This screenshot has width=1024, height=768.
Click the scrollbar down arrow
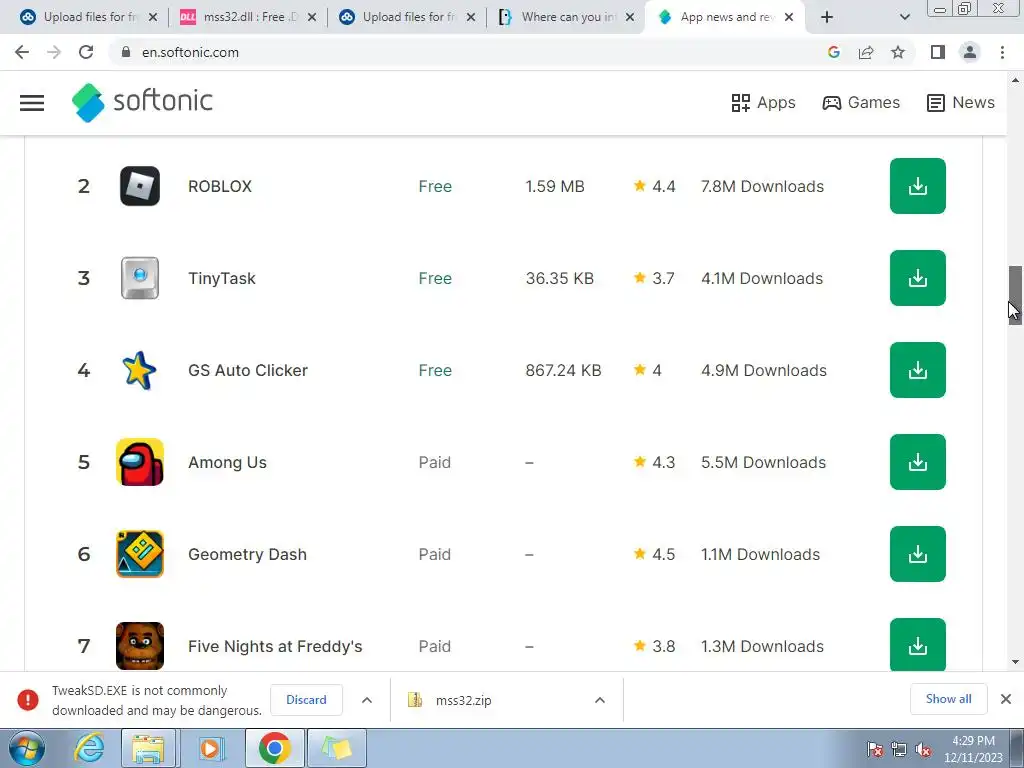1015,662
